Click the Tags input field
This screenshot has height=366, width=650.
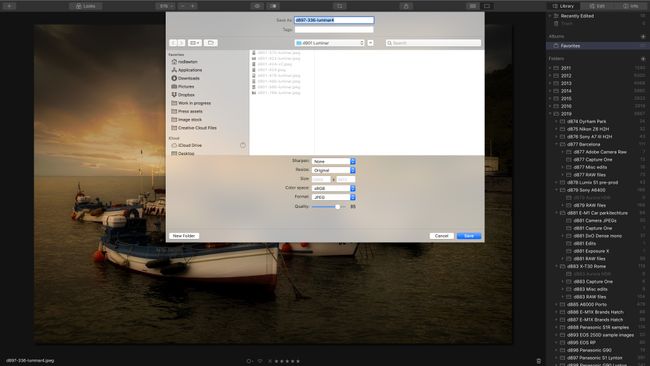click(x=334, y=29)
